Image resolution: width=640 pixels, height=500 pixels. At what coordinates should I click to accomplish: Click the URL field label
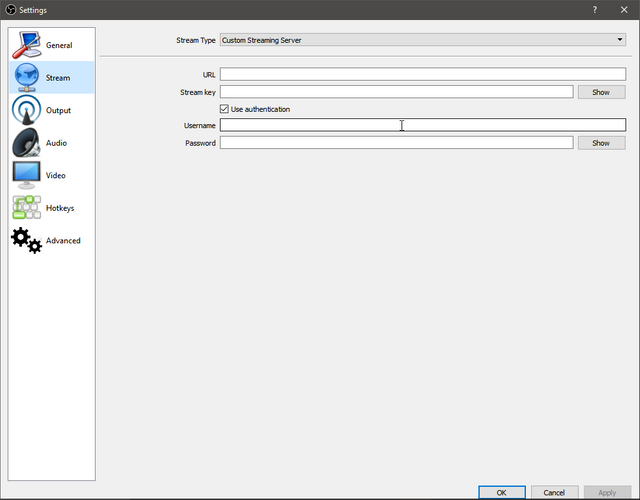[x=209, y=75]
